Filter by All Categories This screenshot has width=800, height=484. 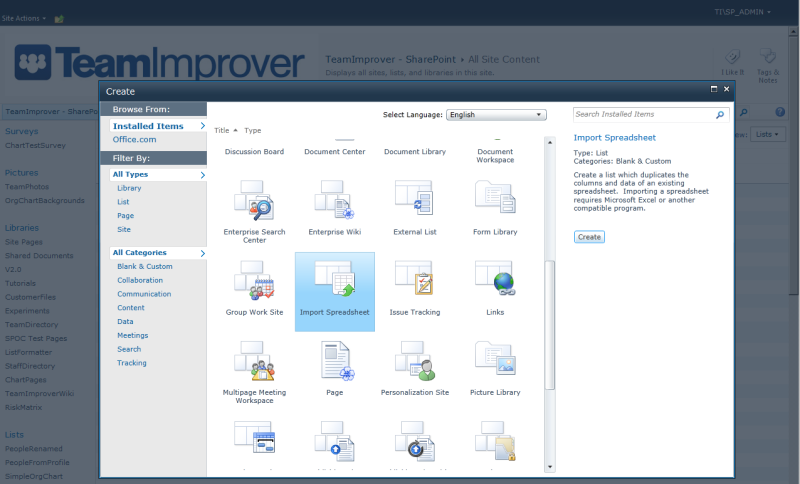point(158,253)
